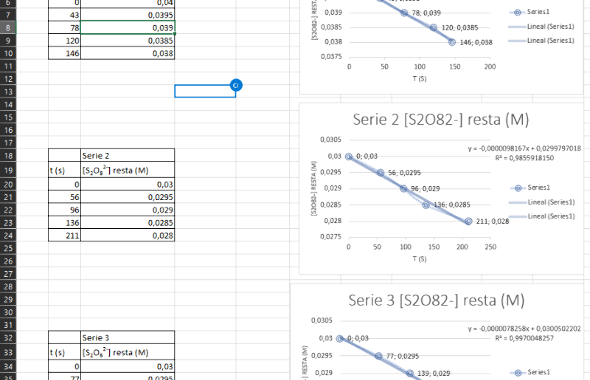Click the Serie 2 table header cell
This screenshot has height=380, width=590.
[128, 155]
